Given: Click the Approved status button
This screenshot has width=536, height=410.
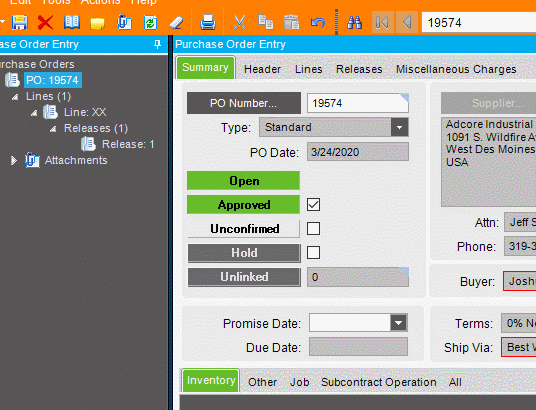Looking at the screenshot, I should [x=243, y=204].
